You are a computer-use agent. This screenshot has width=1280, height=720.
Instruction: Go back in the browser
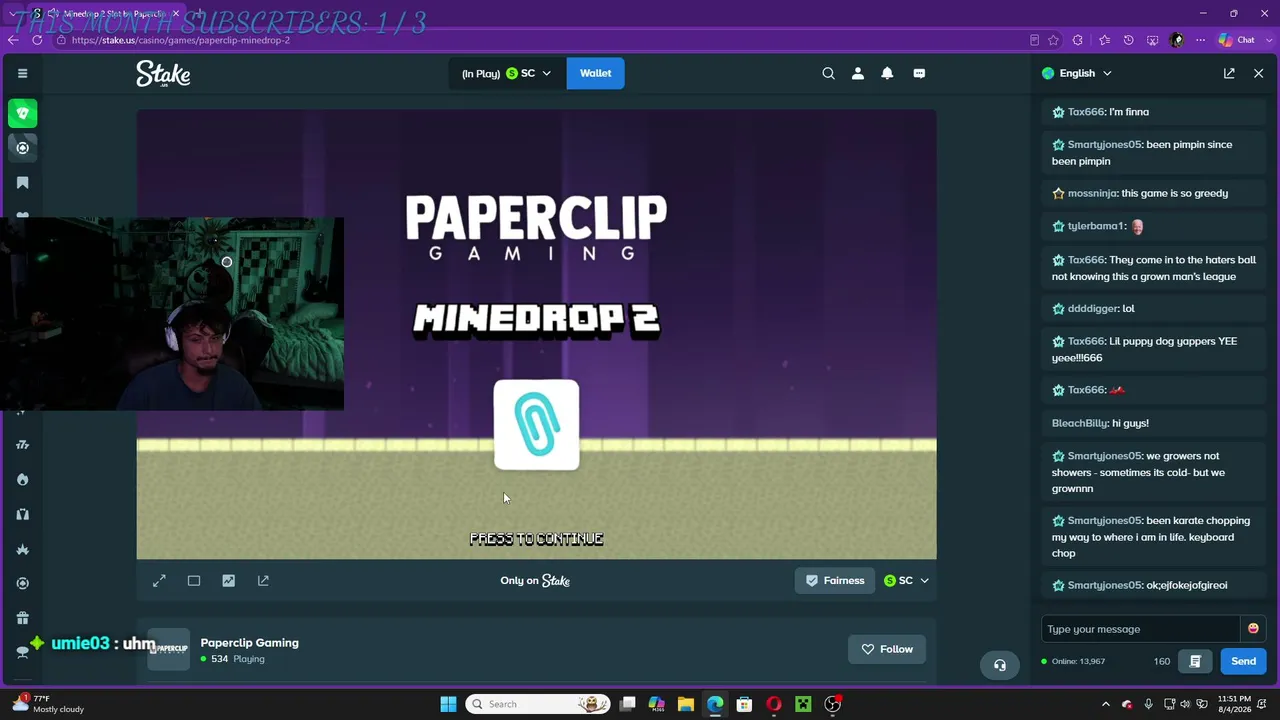pyautogui.click(x=12, y=40)
